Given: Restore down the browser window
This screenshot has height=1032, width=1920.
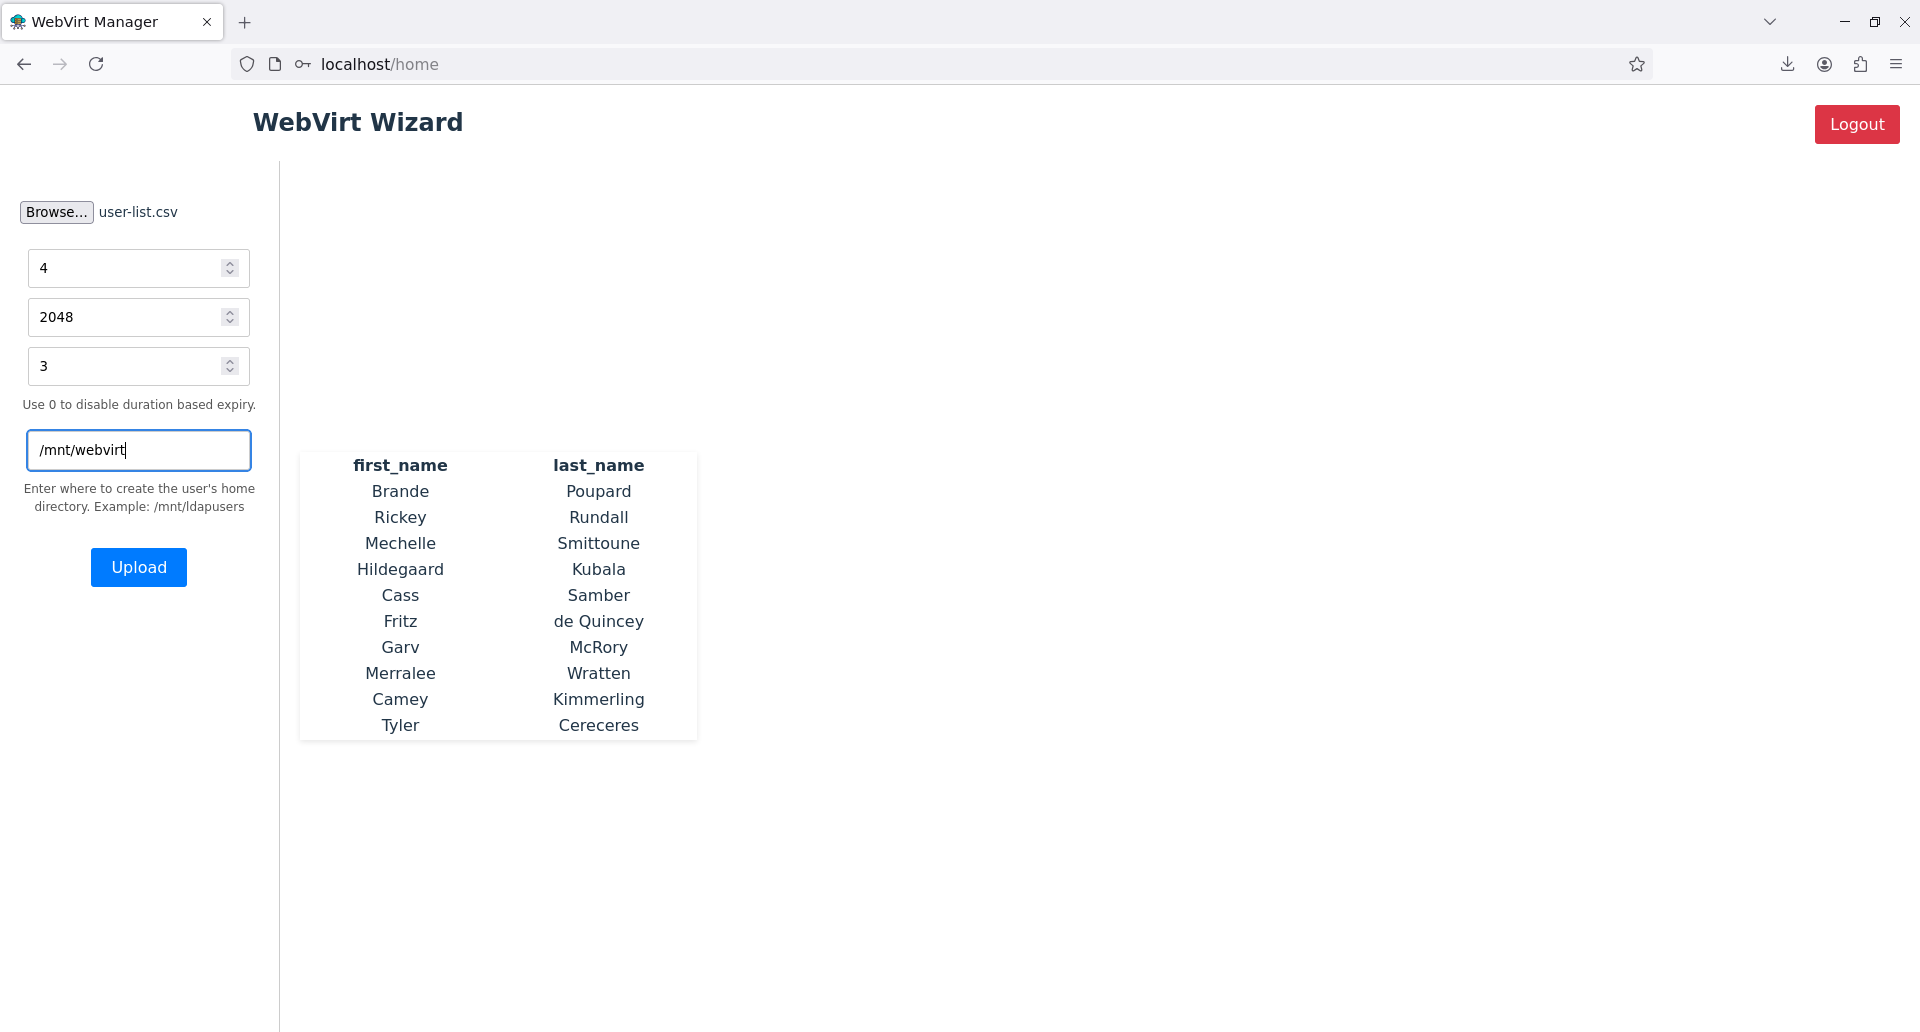Looking at the screenshot, I should [x=1875, y=22].
